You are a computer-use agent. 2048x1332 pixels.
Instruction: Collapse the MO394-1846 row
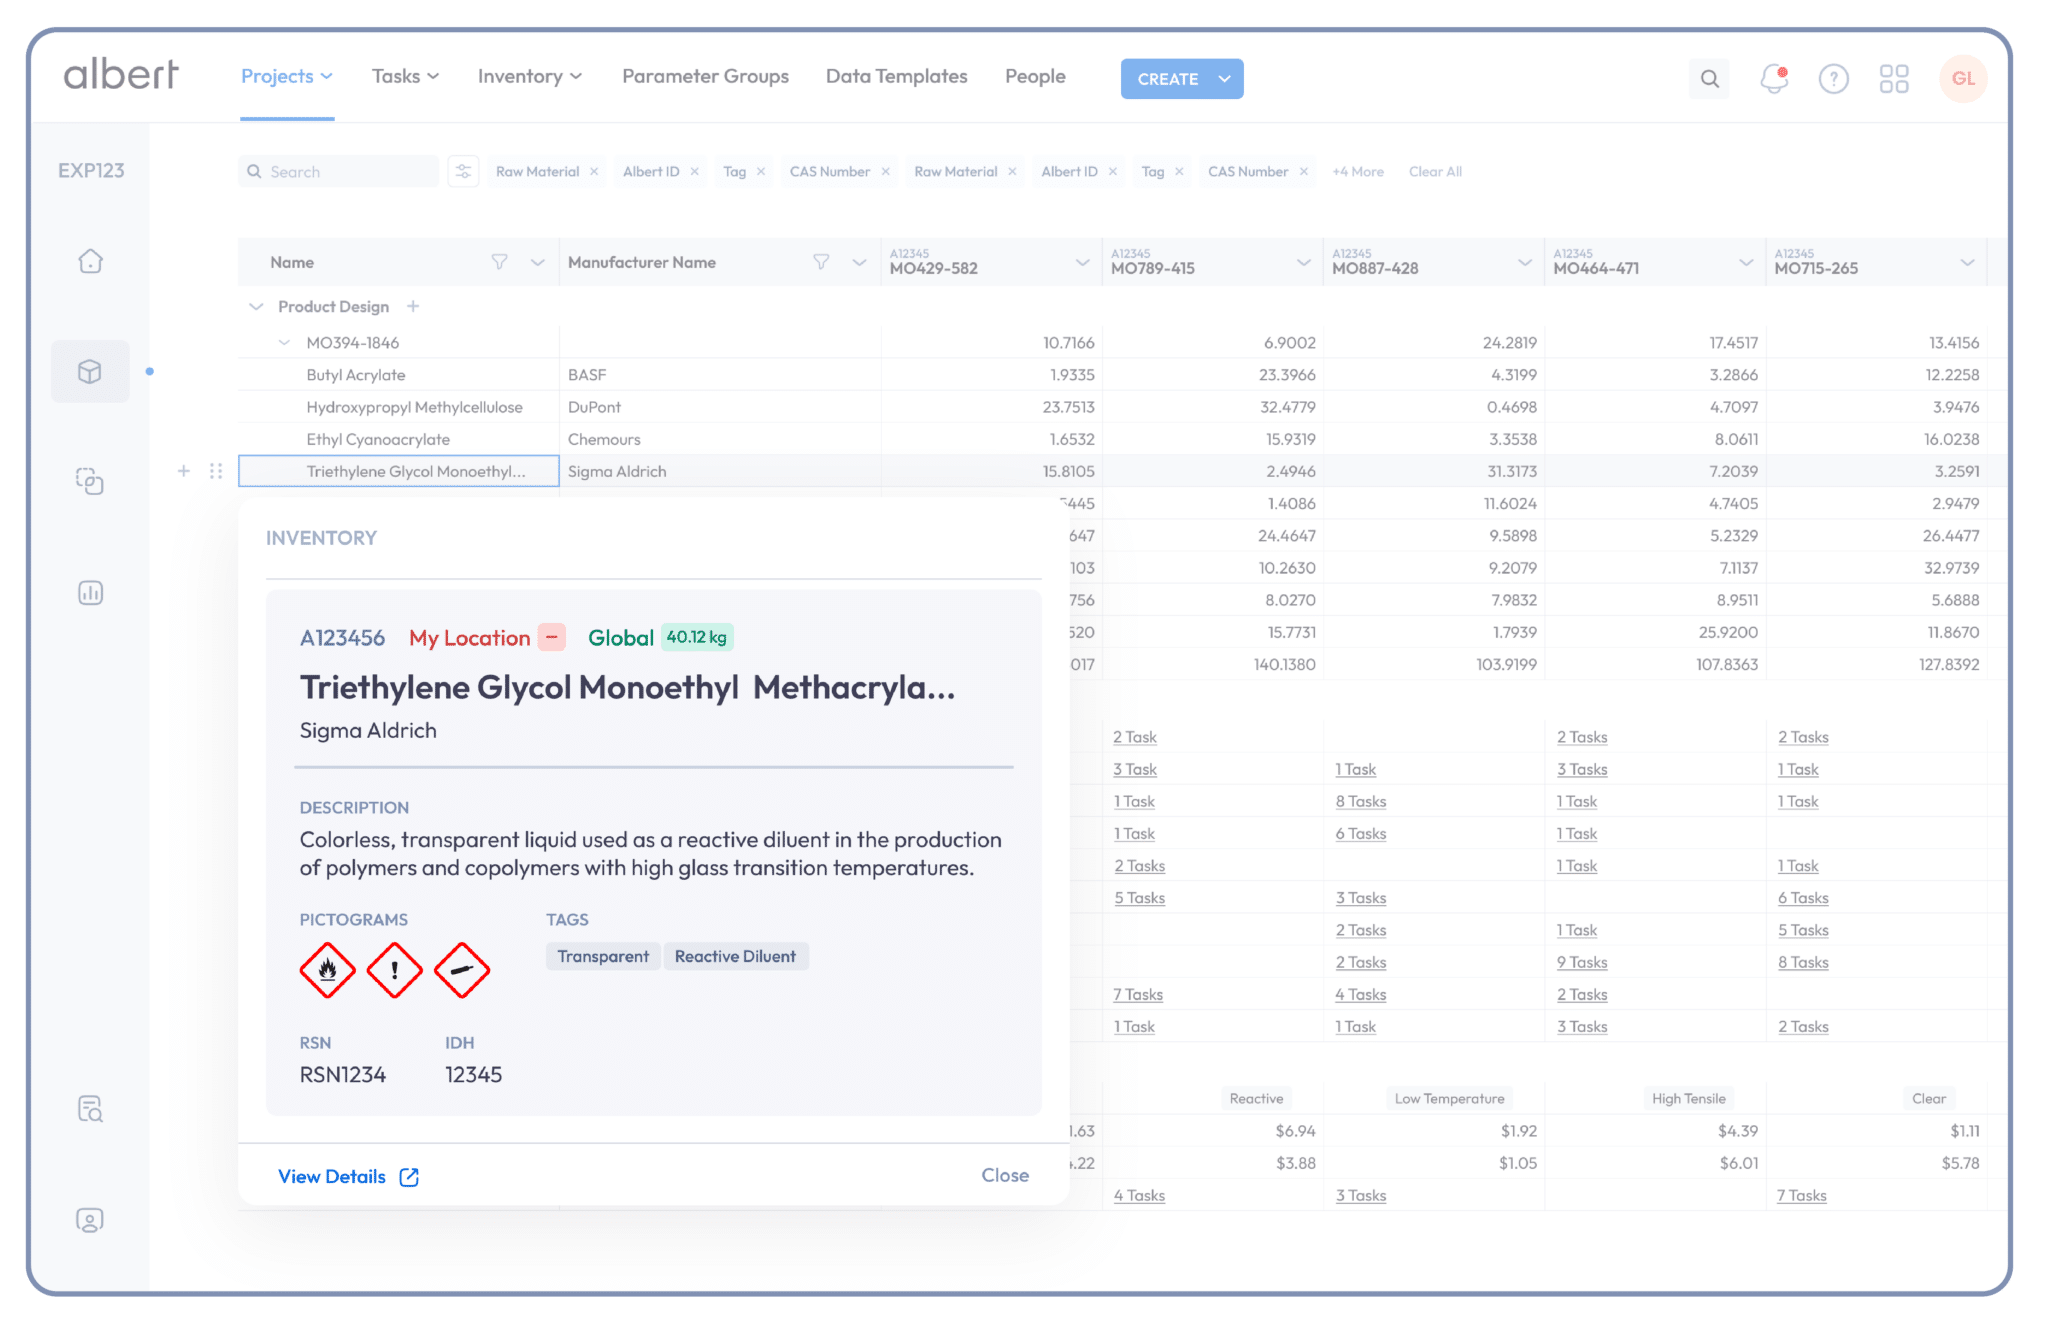(x=284, y=342)
